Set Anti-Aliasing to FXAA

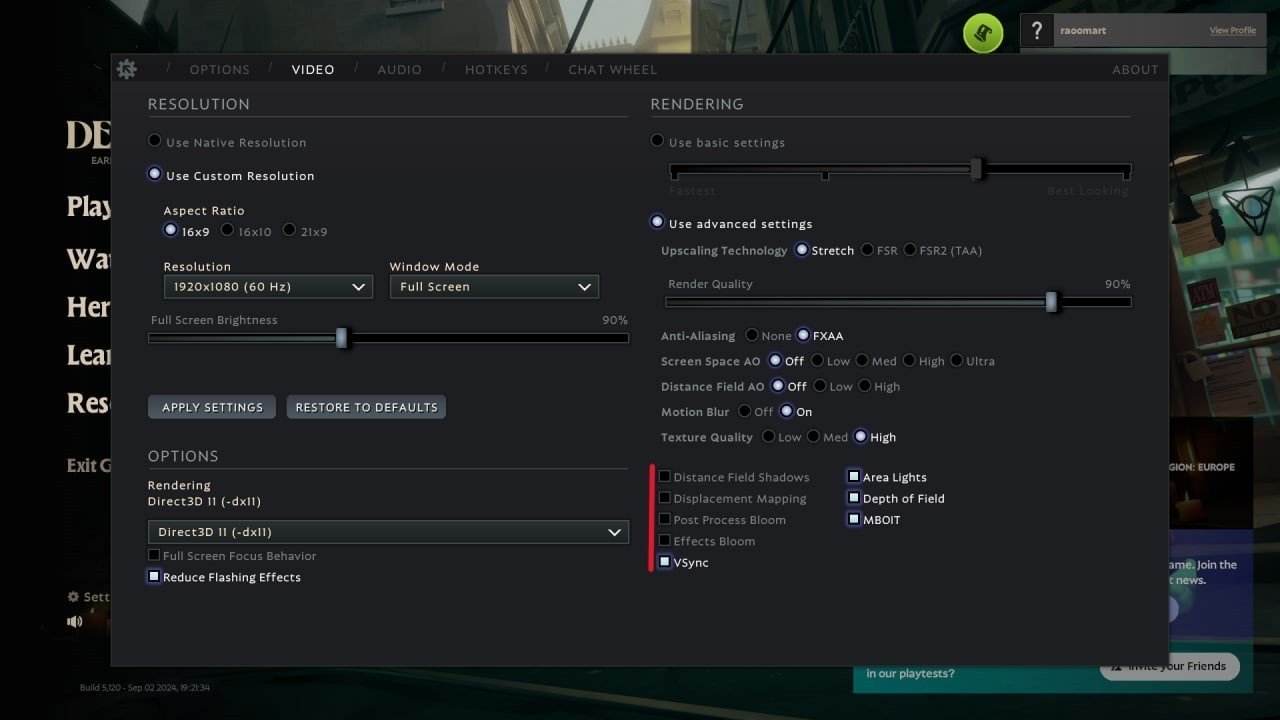coord(803,335)
